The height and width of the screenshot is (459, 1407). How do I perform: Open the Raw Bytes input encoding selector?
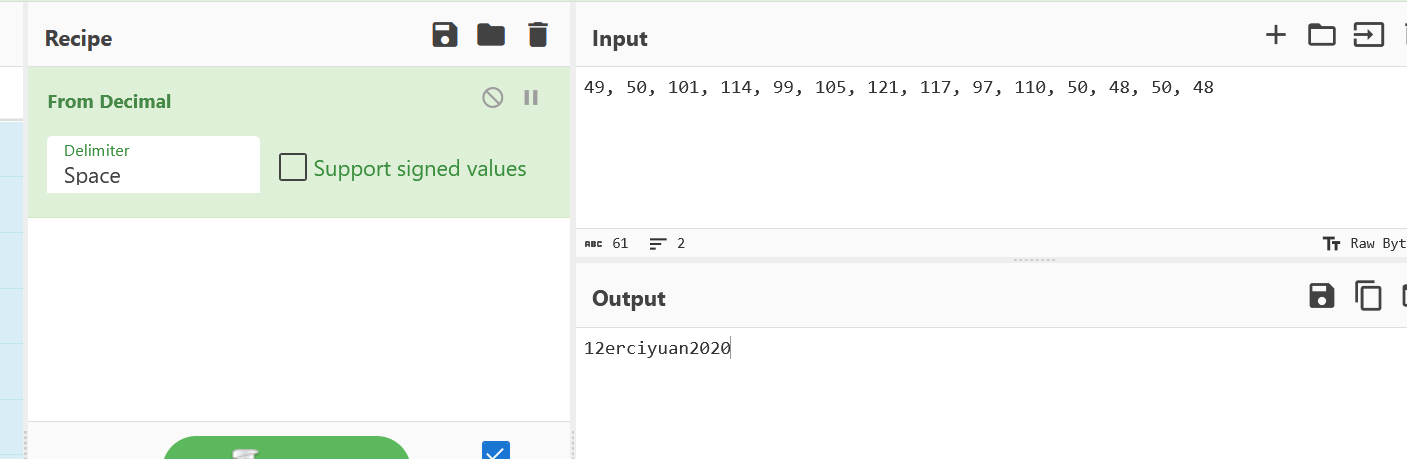[1365, 244]
